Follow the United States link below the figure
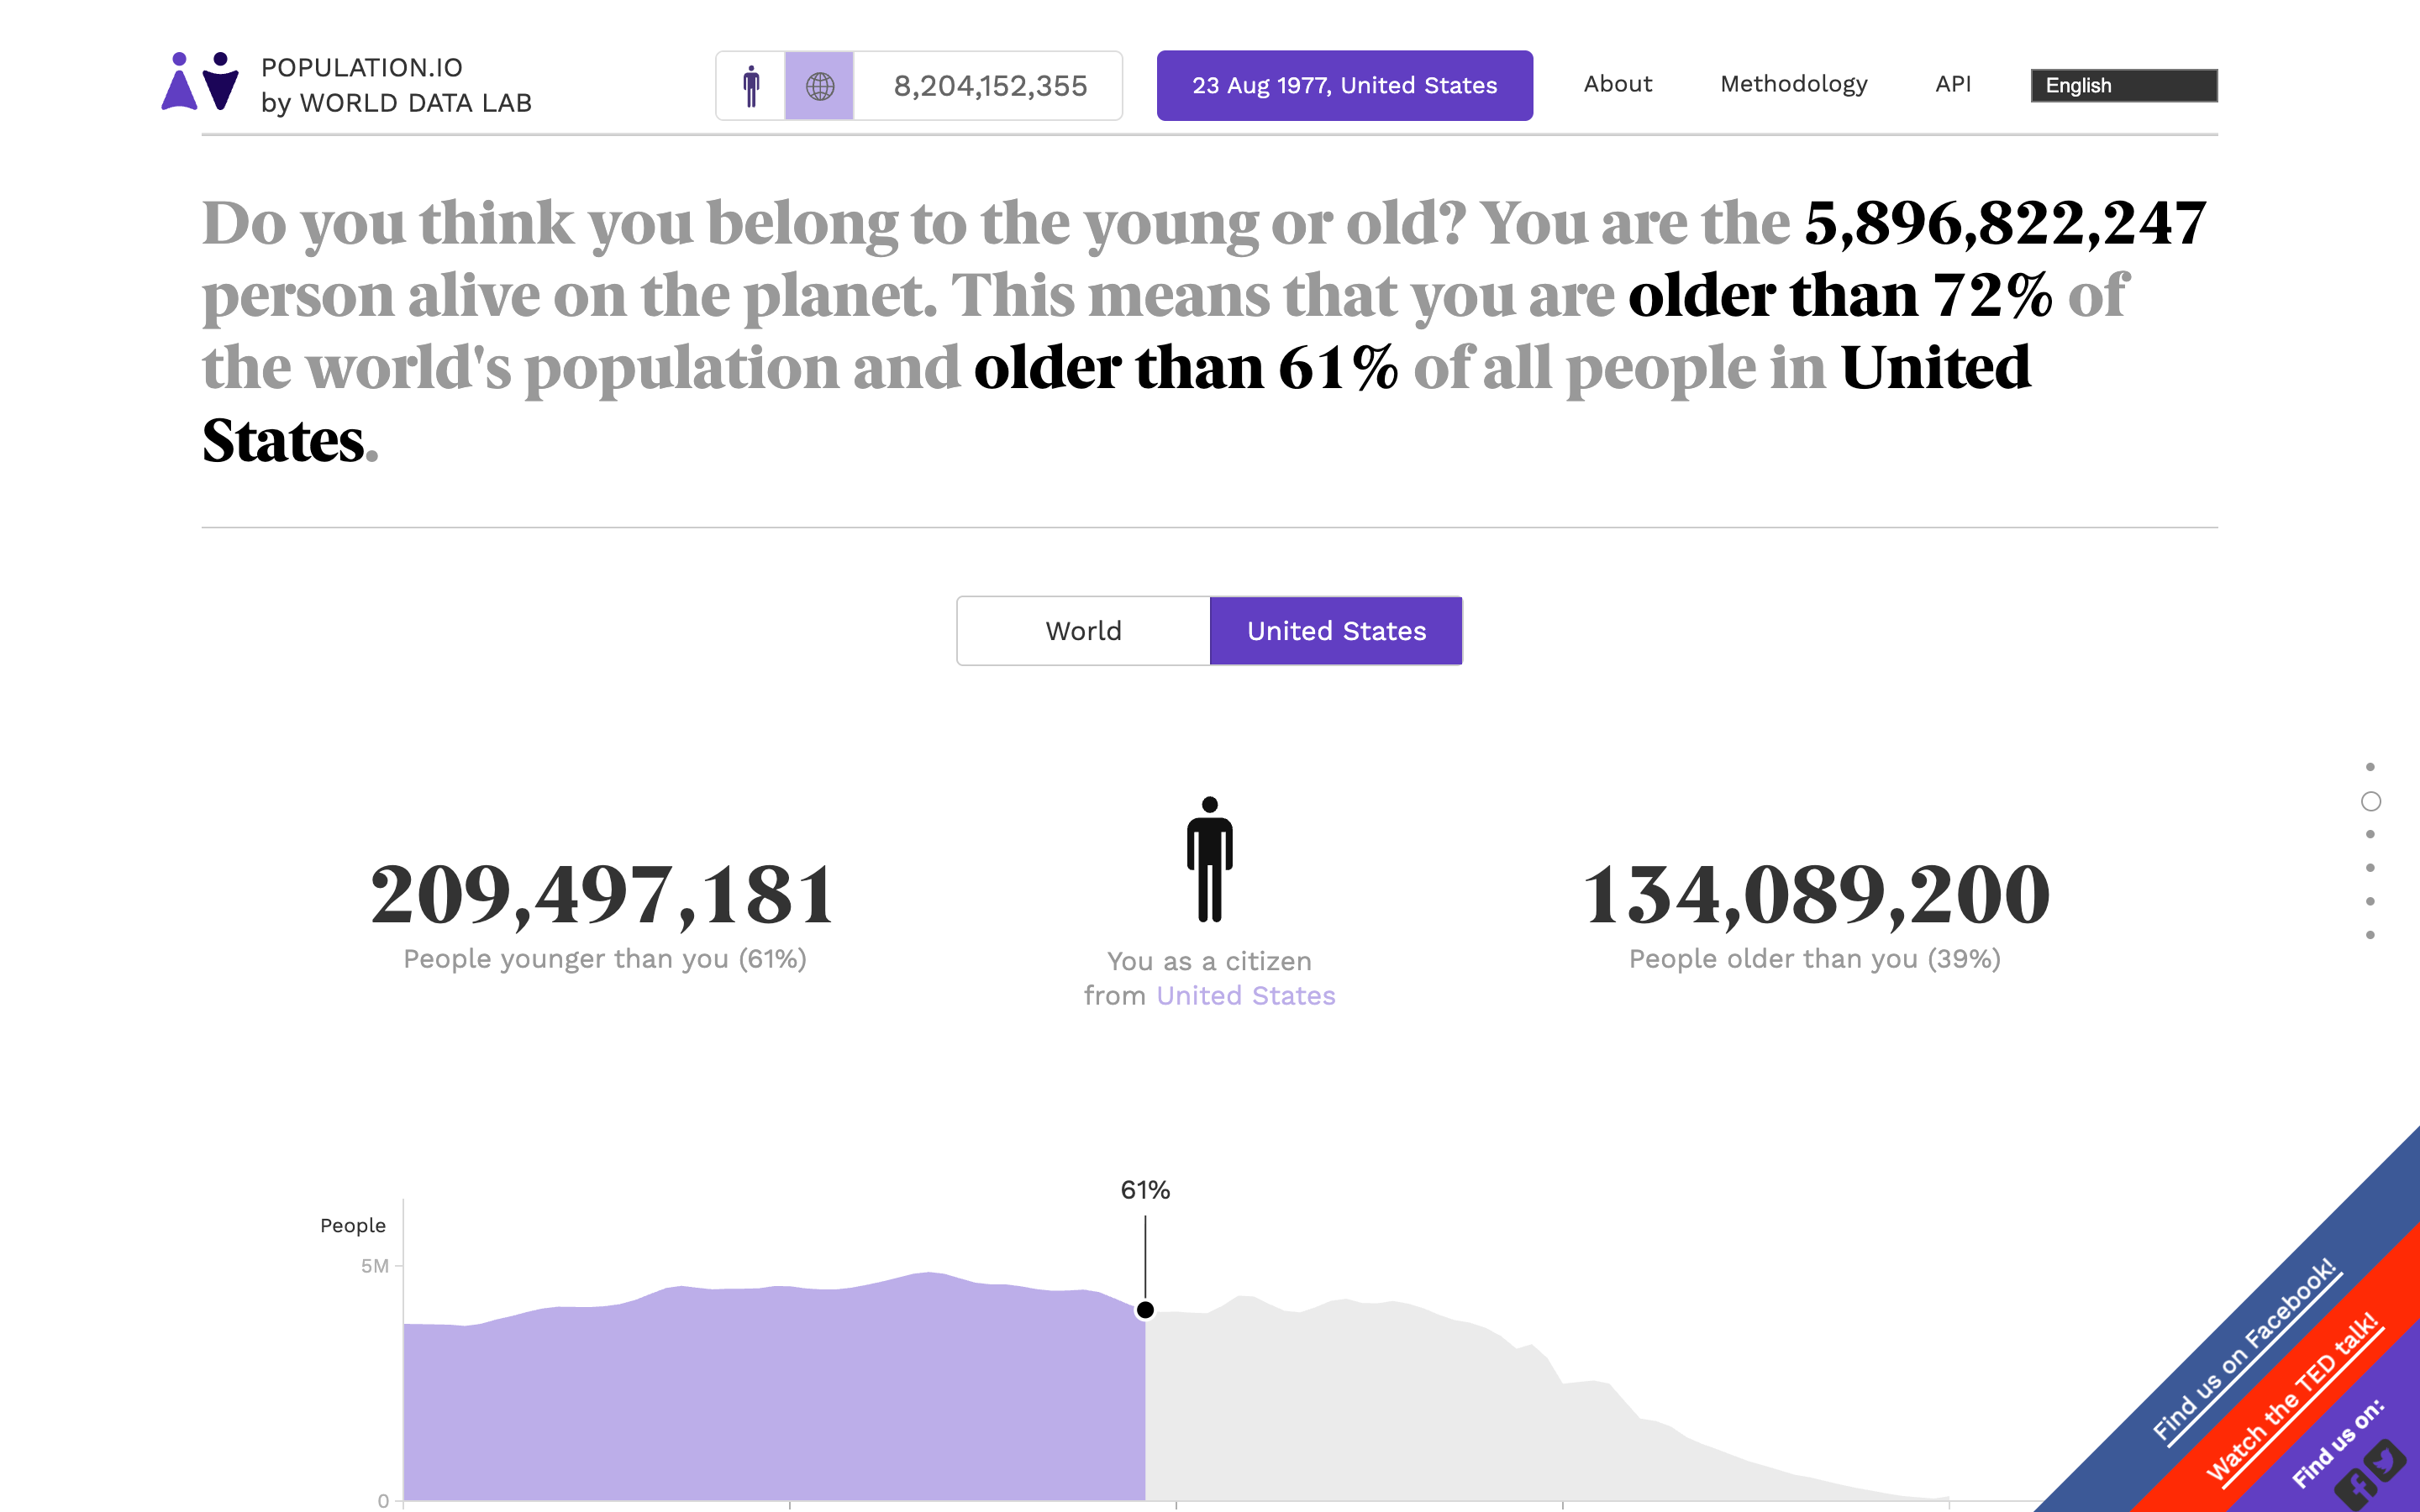2420x1512 pixels. point(1245,995)
